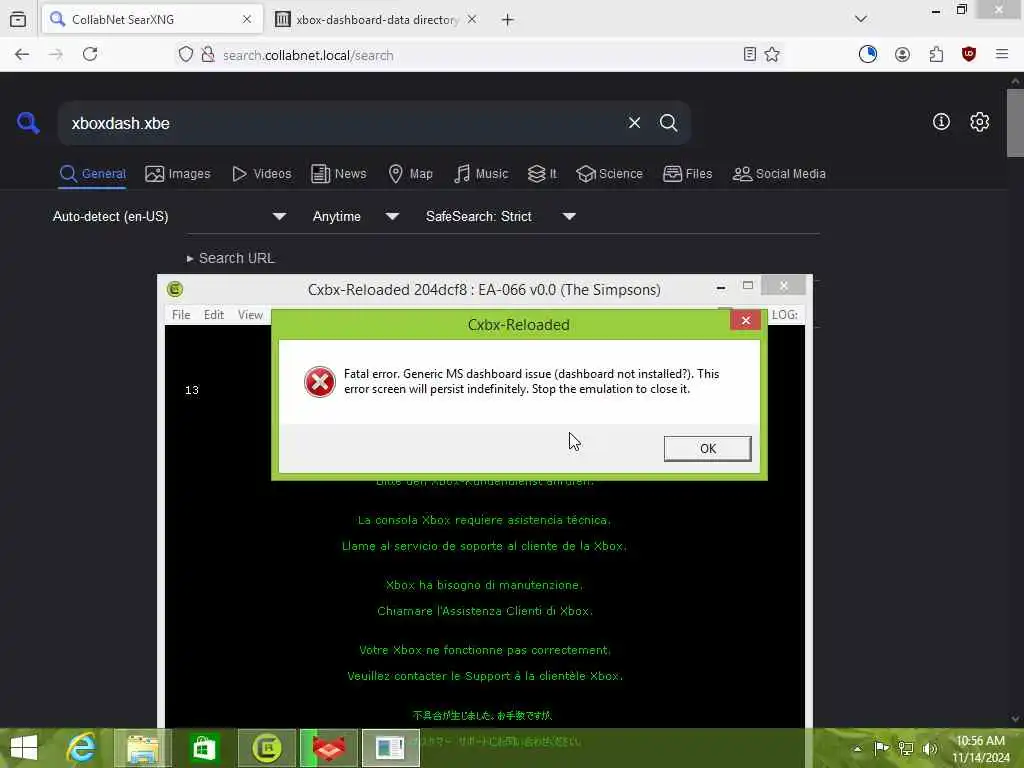Open the SearXNG about info icon
This screenshot has height=768, width=1024.
pyautogui.click(x=941, y=121)
